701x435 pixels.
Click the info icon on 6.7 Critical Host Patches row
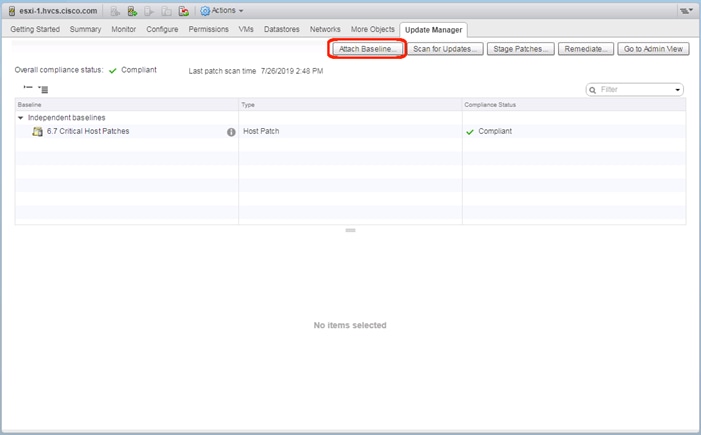(x=231, y=132)
